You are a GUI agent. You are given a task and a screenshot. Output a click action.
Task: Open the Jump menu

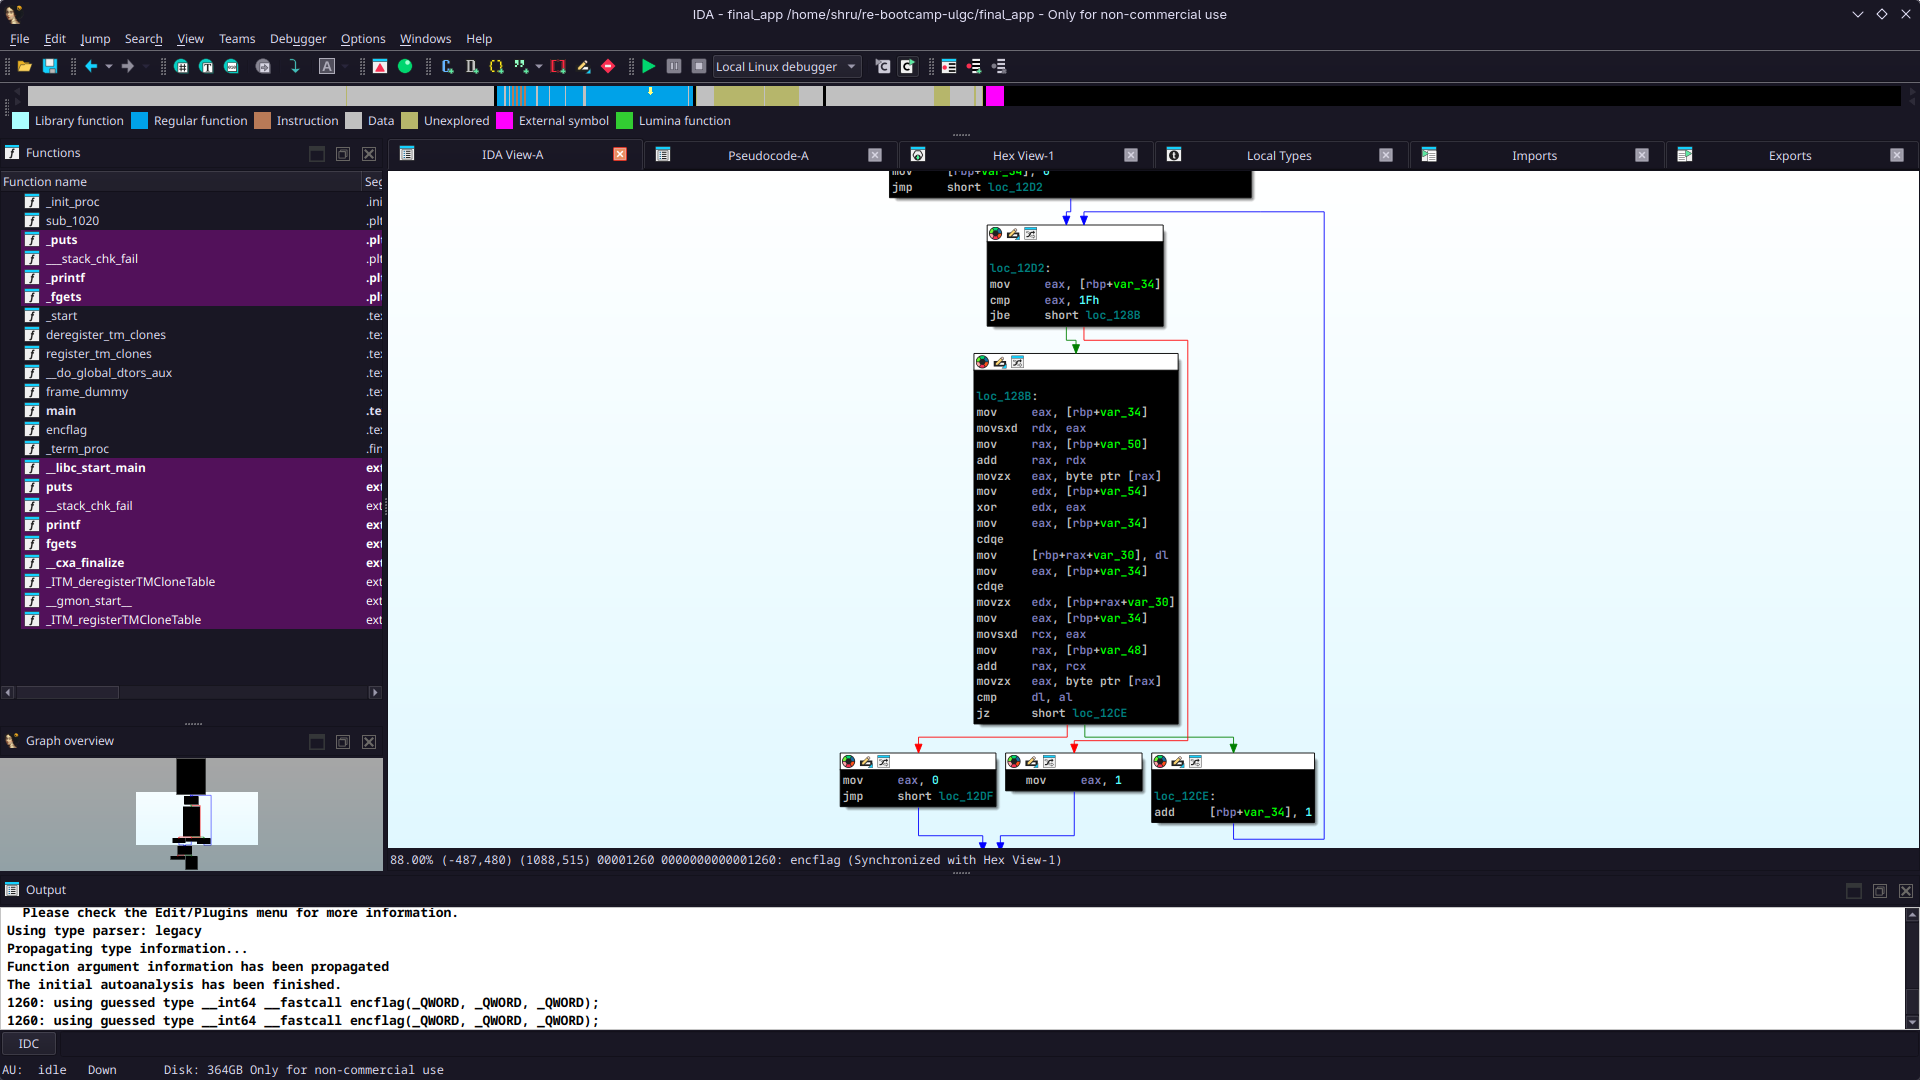pyautogui.click(x=95, y=39)
